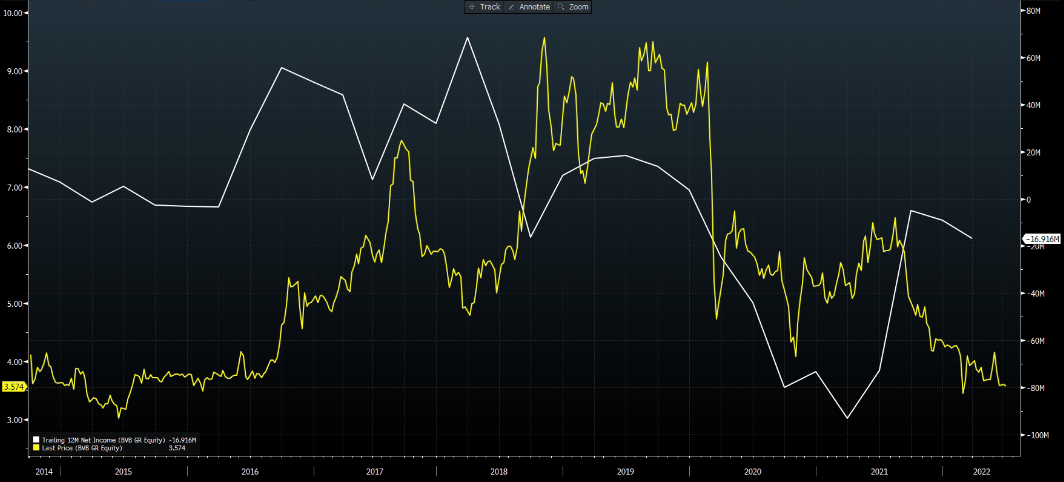Select legend entry Last Price (BVB GR Equity)
The image size is (1064, 482).
click(x=82, y=448)
